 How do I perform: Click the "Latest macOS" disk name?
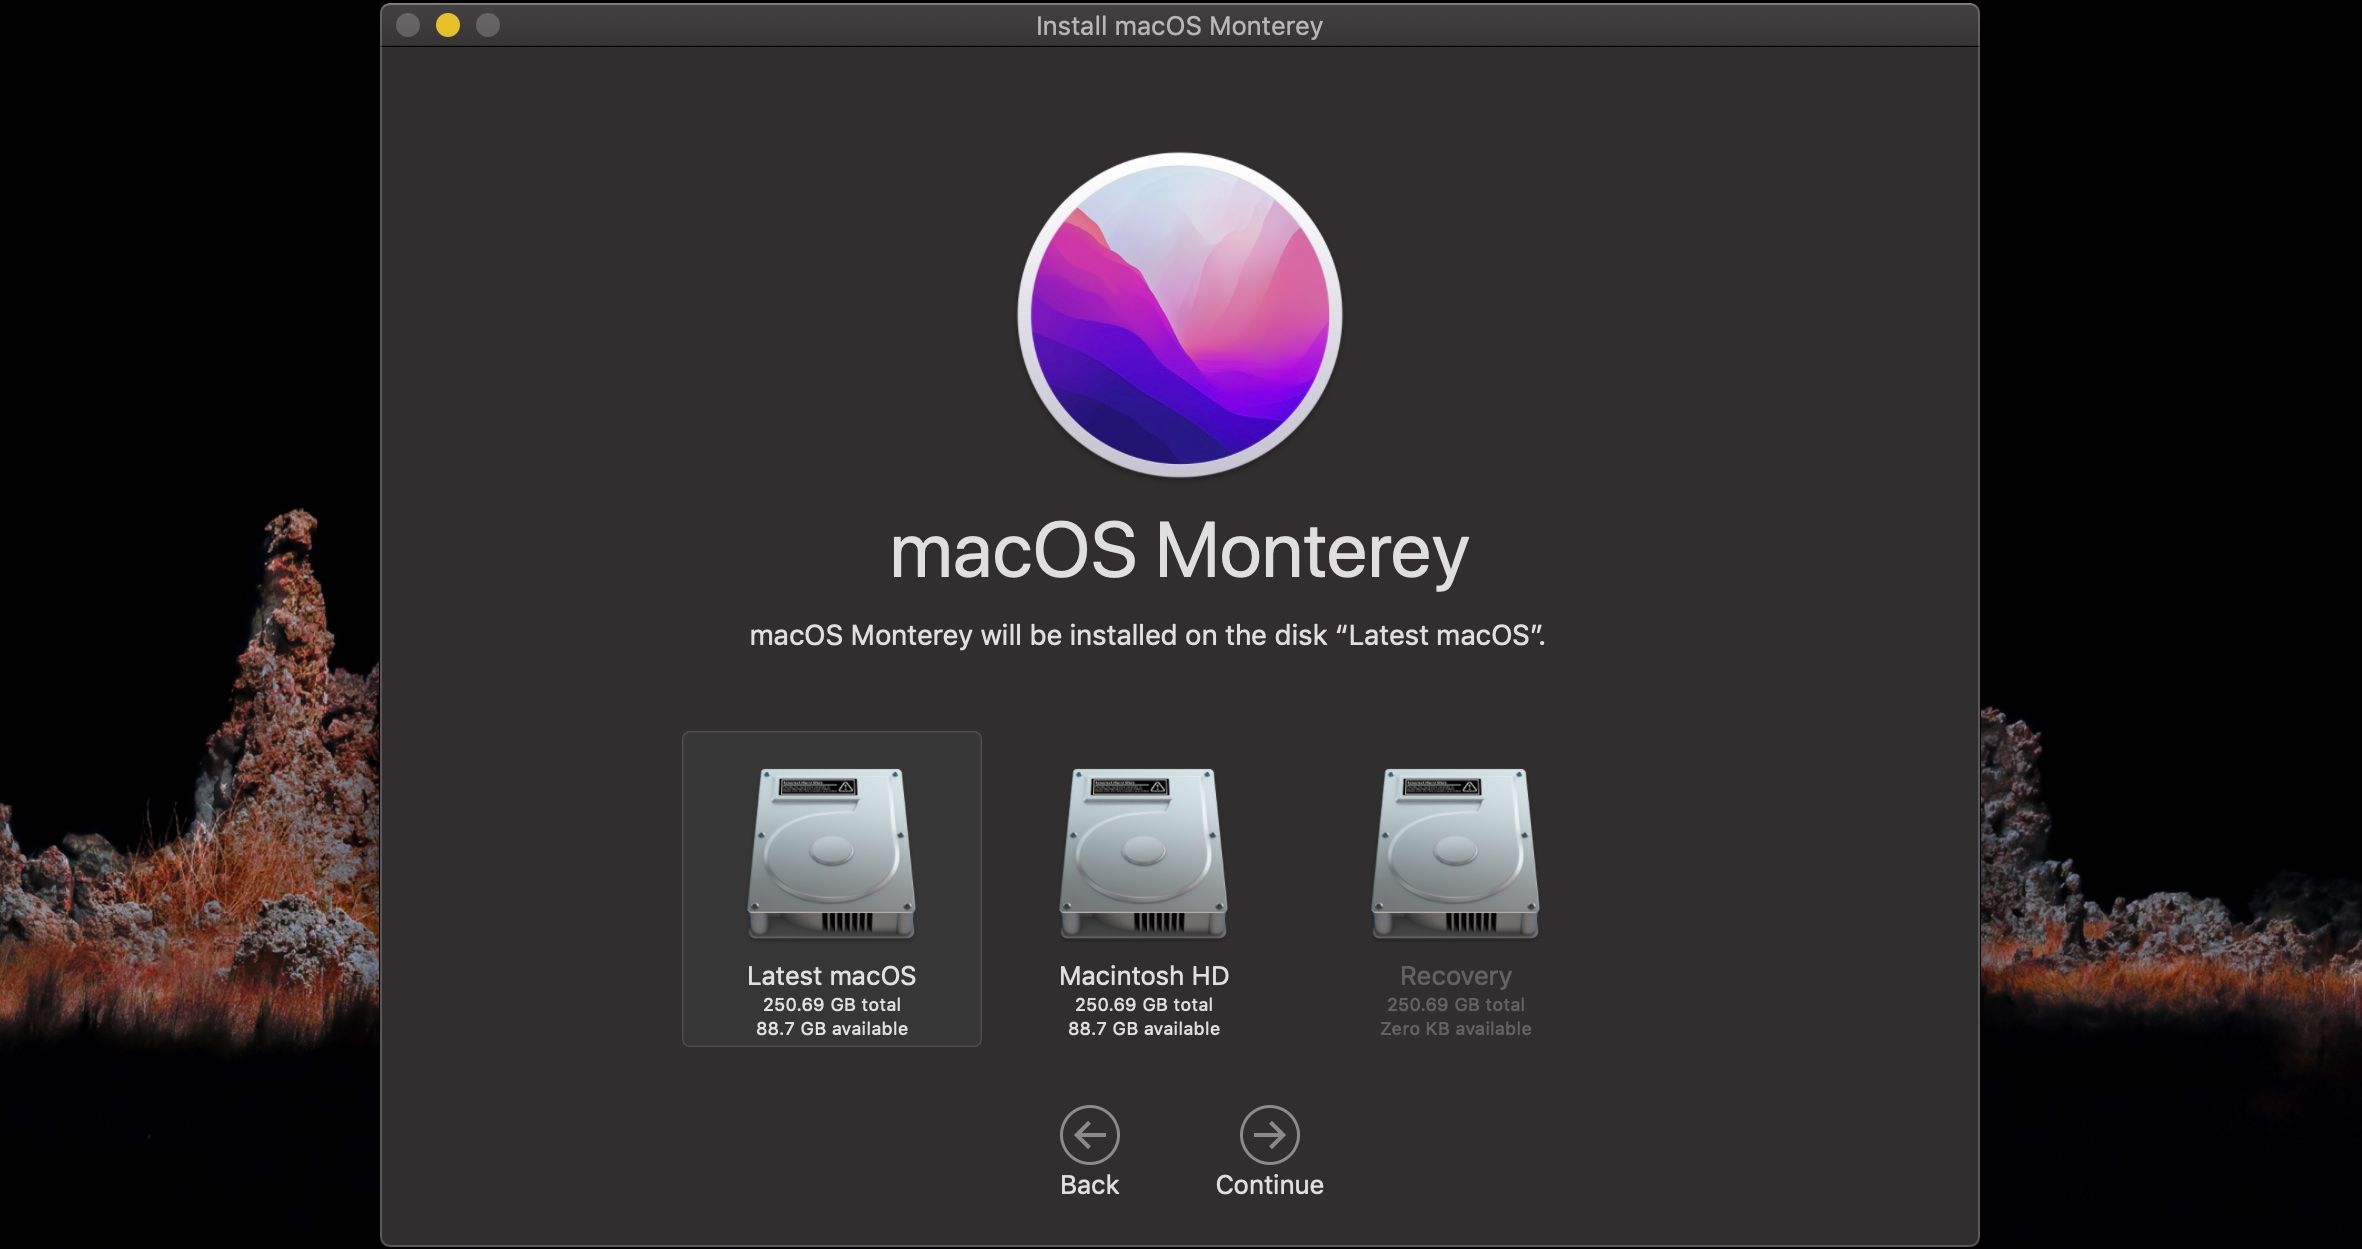831,975
